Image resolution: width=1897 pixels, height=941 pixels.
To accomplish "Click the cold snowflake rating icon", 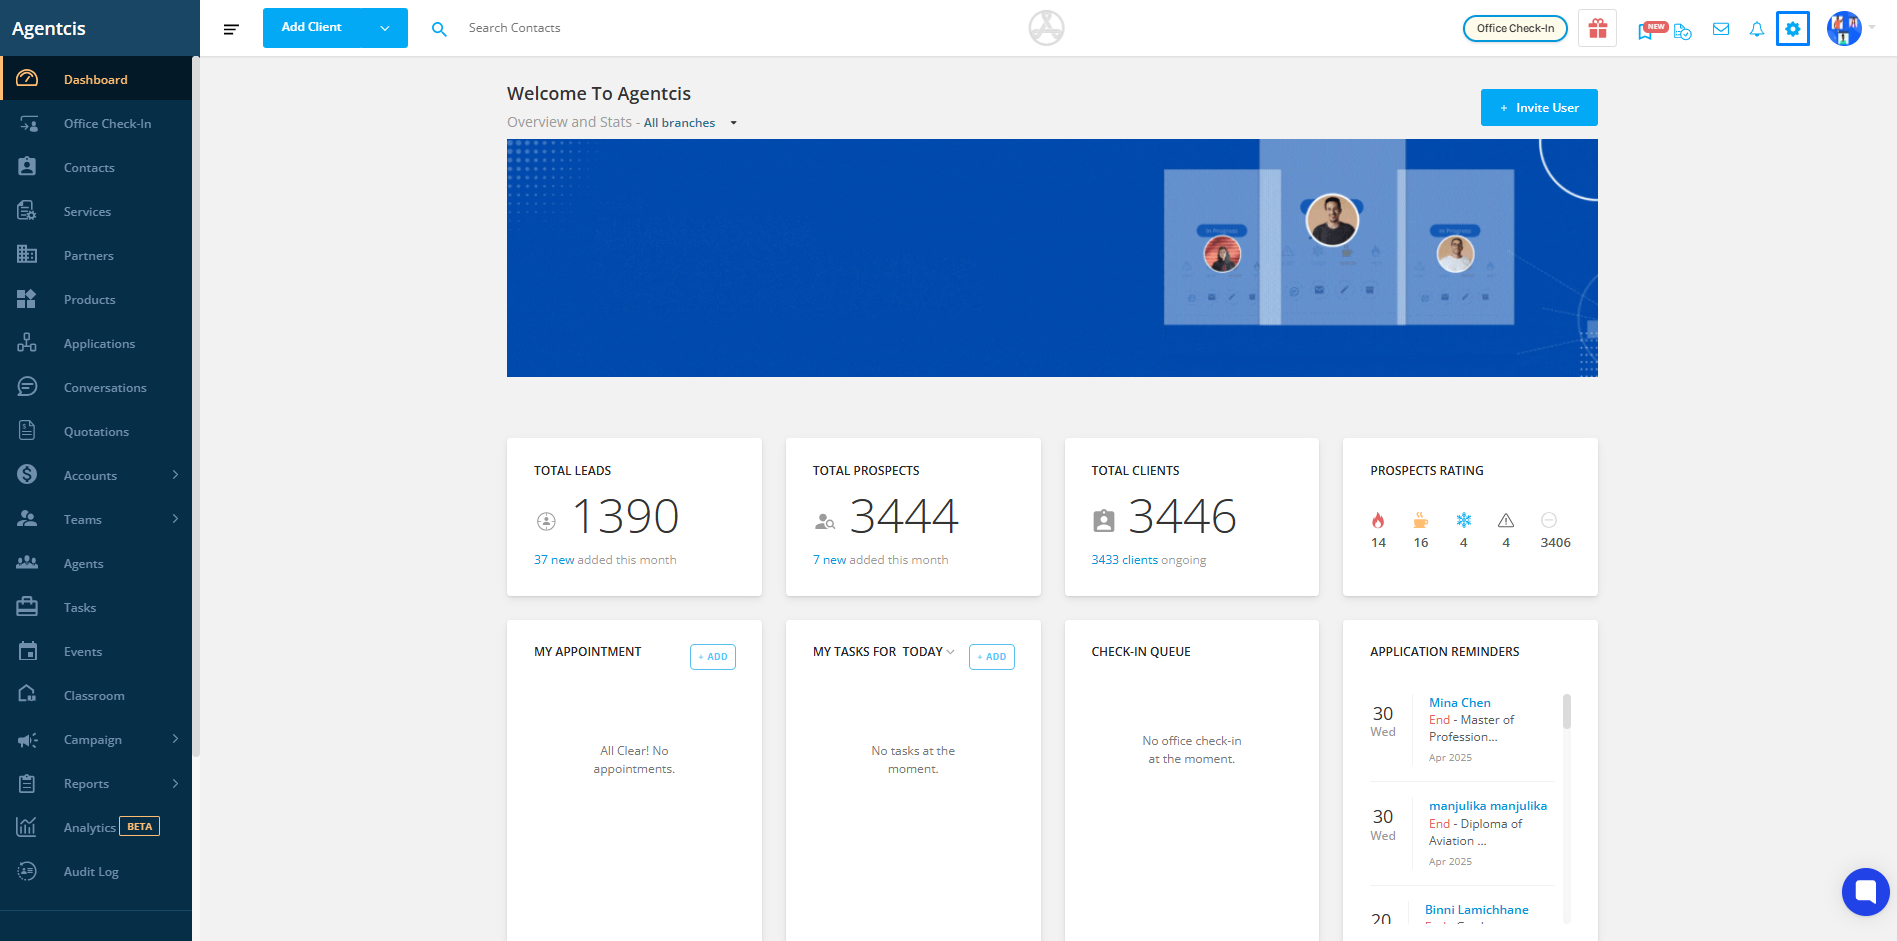I will (x=1464, y=520).
